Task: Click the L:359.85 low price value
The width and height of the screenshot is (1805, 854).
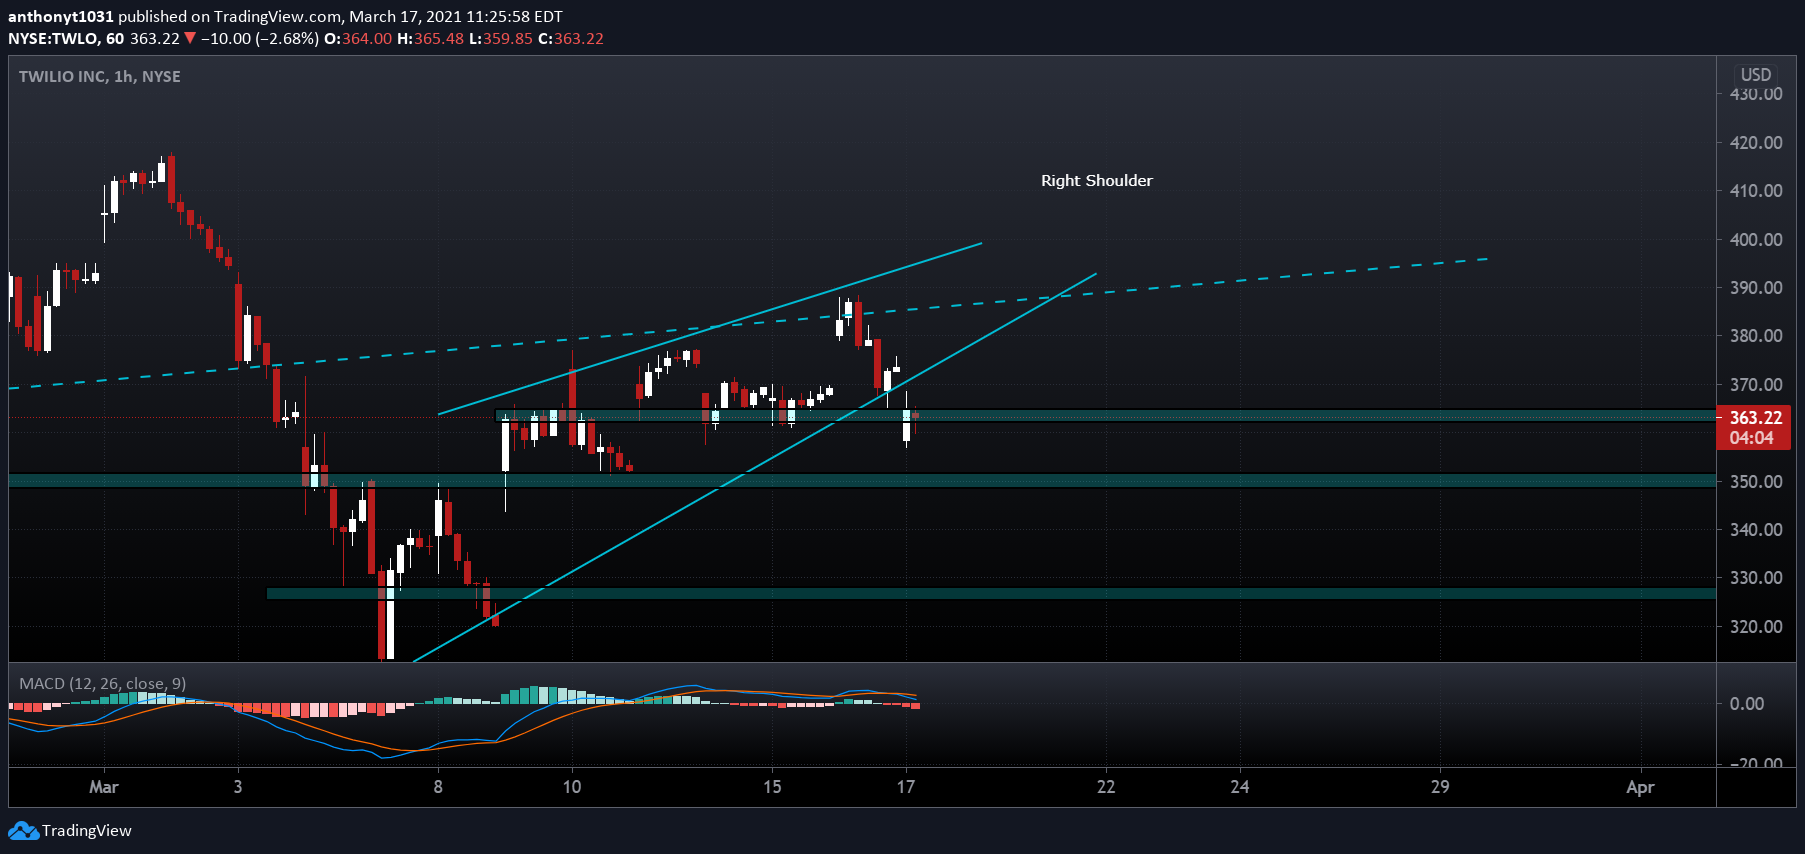Action: (501, 39)
